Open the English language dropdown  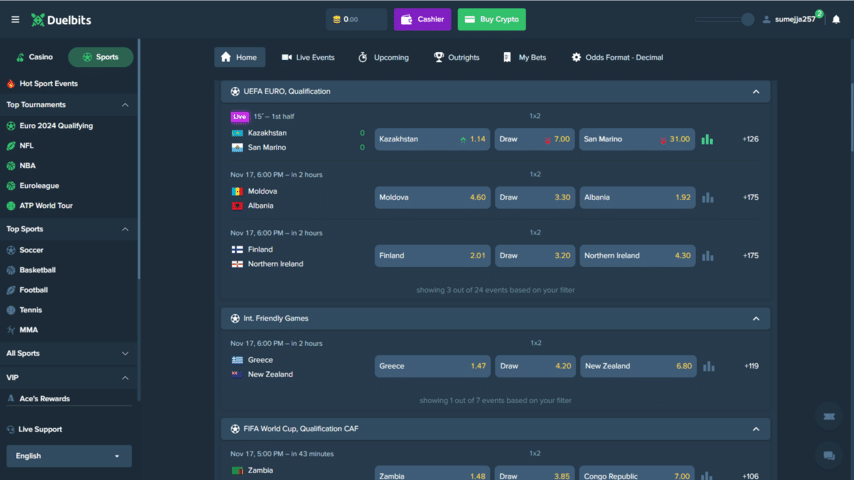[x=69, y=456]
